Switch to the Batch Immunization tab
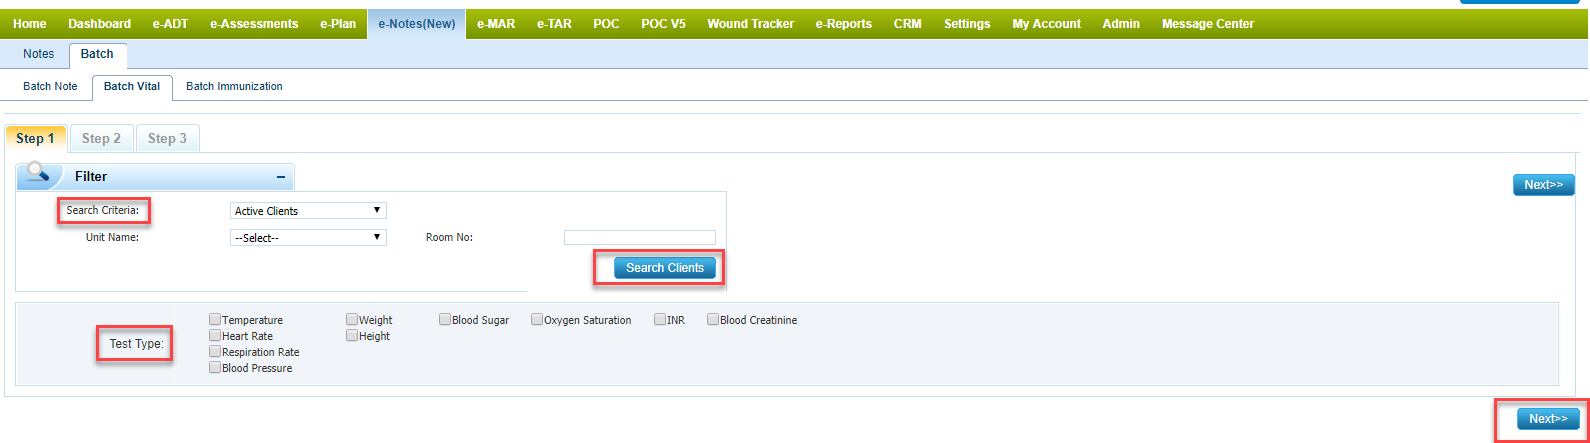The width and height of the screenshot is (1590, 443). pyautogui.click(x=234, y=87)
